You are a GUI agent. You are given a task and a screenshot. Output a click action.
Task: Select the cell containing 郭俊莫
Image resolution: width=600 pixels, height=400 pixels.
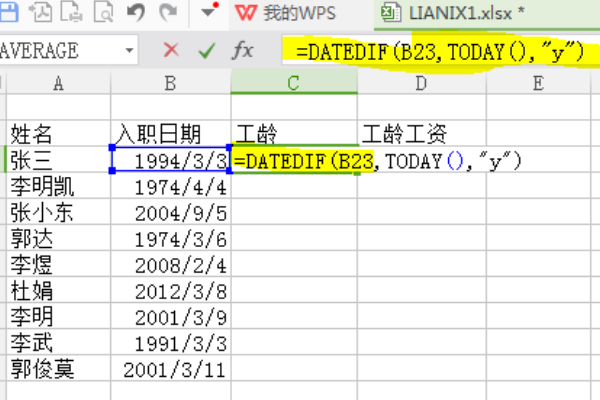(x=58, y=368)
